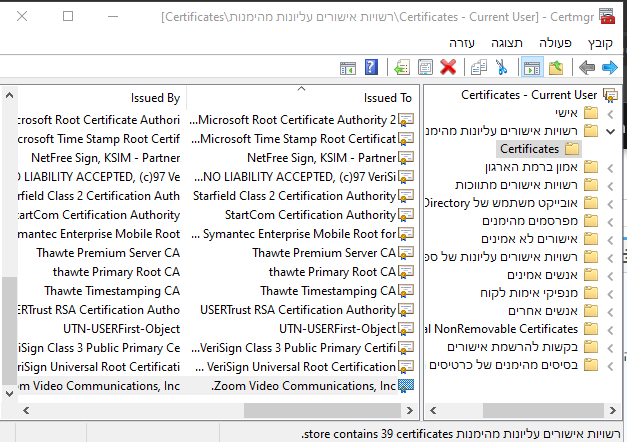Expand the מנפיקי אימות לקוח folder
The width and height of the screenshot is (627, 442).
[x=611, y=294]
